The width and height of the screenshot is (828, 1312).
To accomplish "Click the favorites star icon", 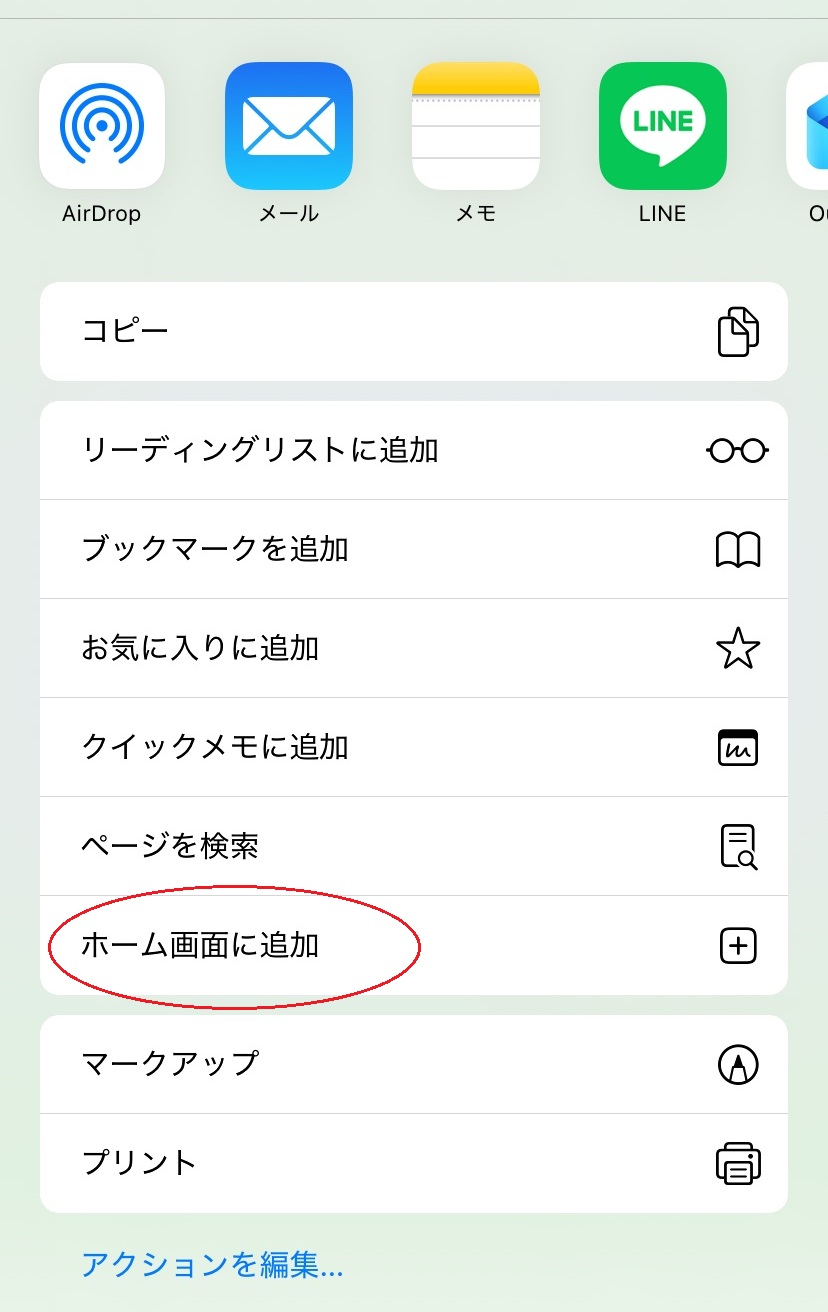I will click(x=738, y=649).
